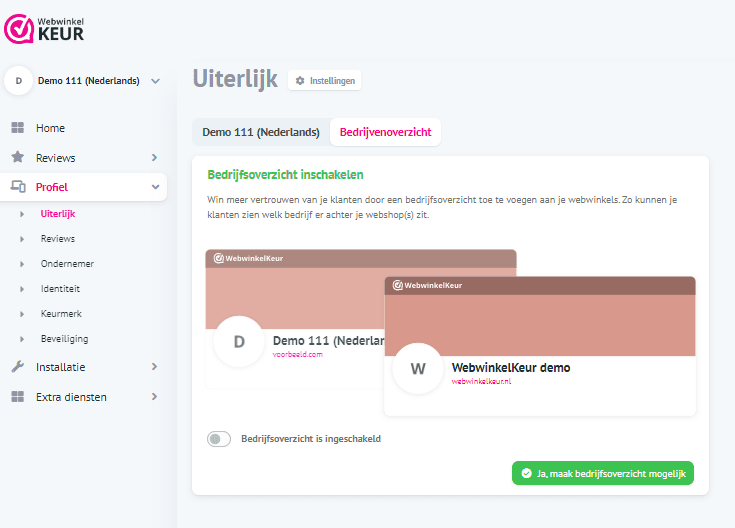Click the D avatar next to account name
This screenshot has width=735, height=528.
(18, 81)
